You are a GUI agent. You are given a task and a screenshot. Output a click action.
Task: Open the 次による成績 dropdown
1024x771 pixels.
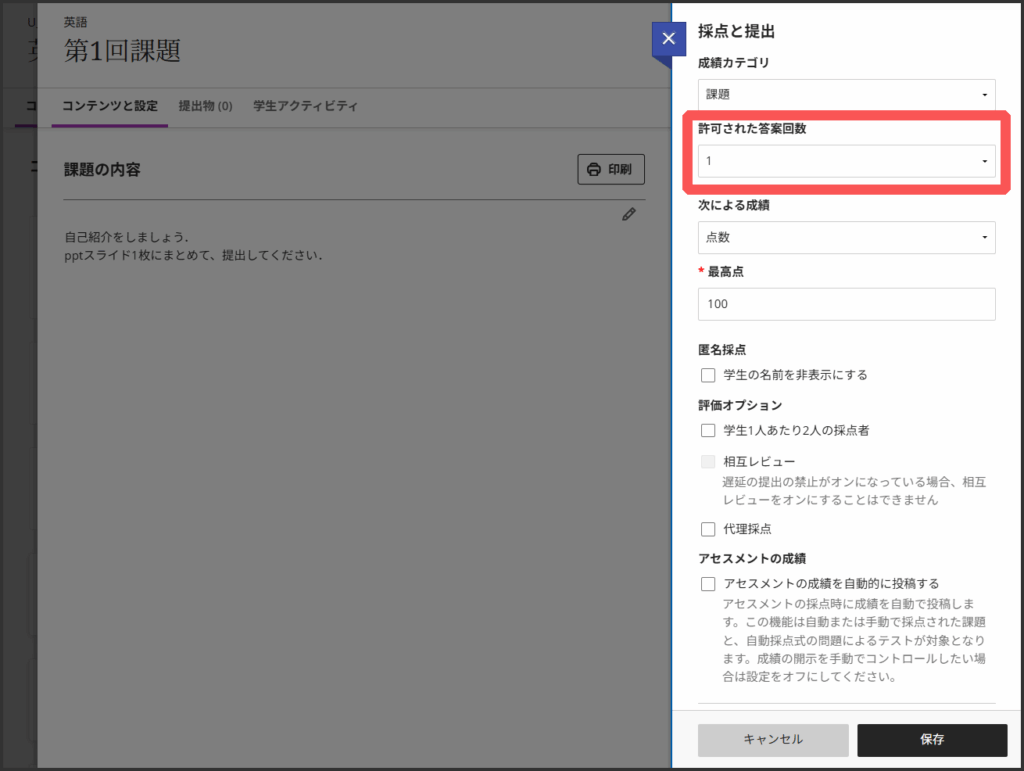[846, 237]
